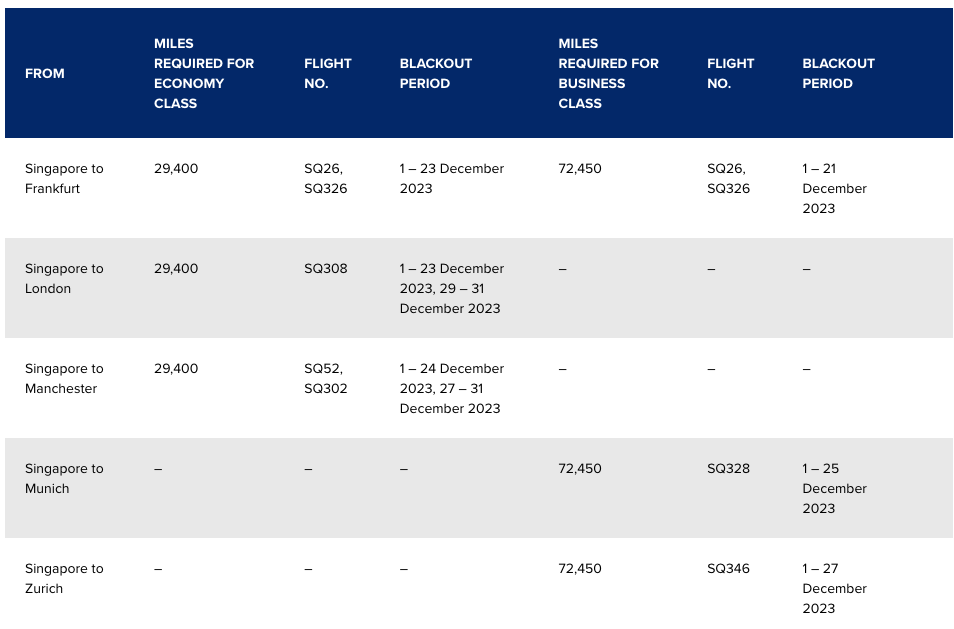Click the Singapore to Manchester route cell
The width and height of the screenshot is (954, 629).
(x=64, y=378)
